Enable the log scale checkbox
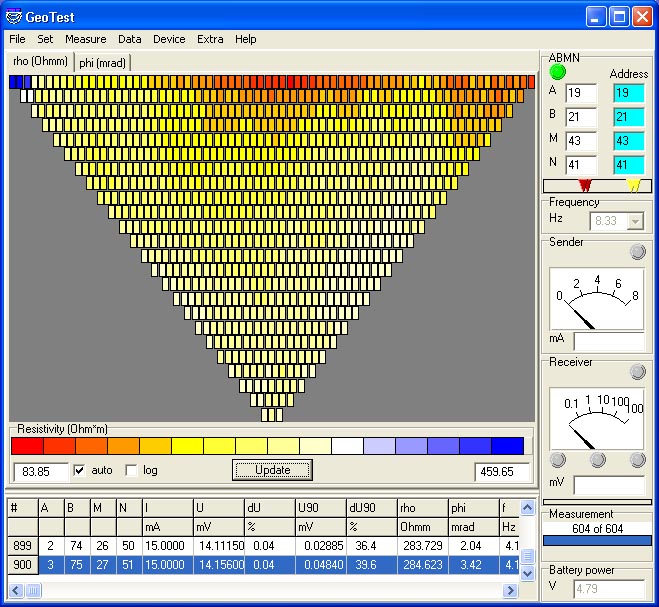This screenshot has width=659, height=607. pos(131,470)
